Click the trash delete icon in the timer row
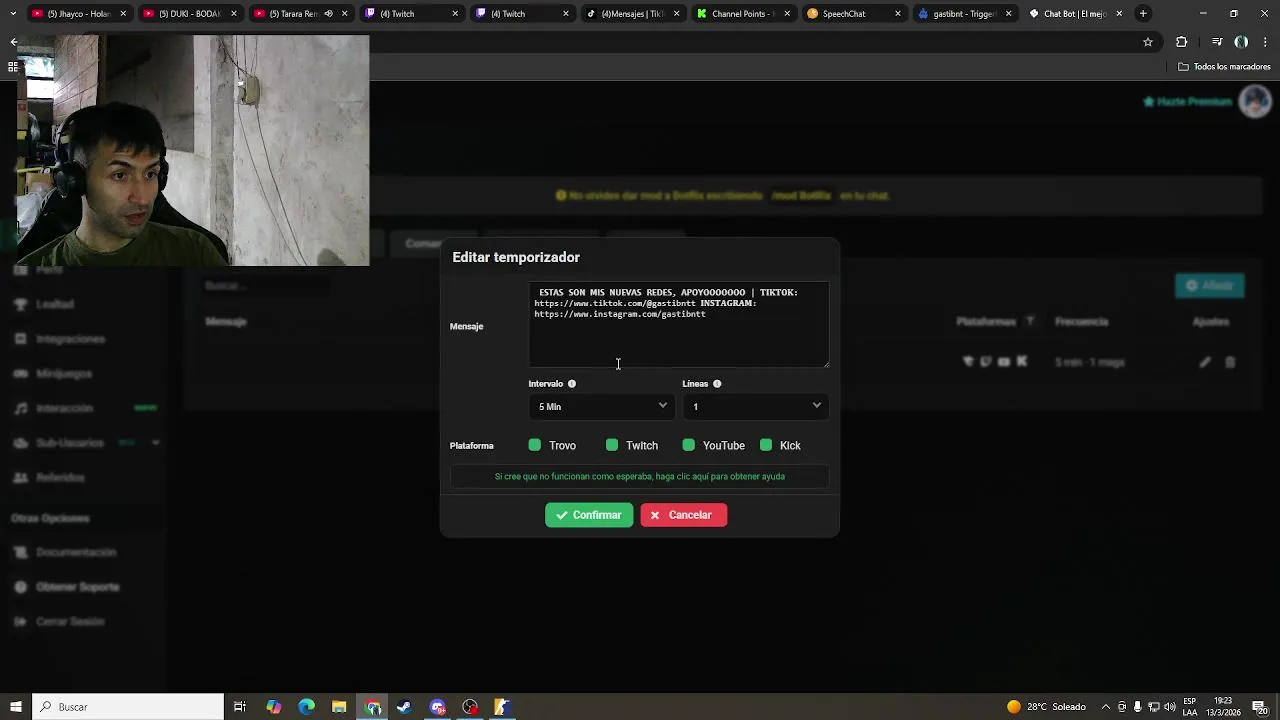Screen dimensions: 1280x720 click(1230, 362)
